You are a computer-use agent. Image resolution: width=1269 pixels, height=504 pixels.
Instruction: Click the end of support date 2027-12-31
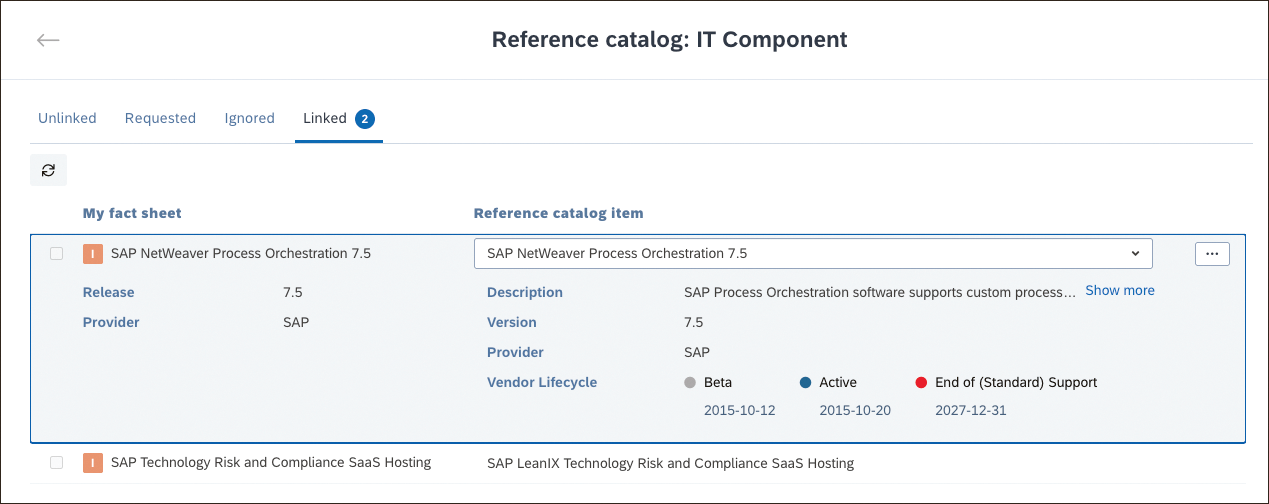pyautogui.click(x=971, y=411)
